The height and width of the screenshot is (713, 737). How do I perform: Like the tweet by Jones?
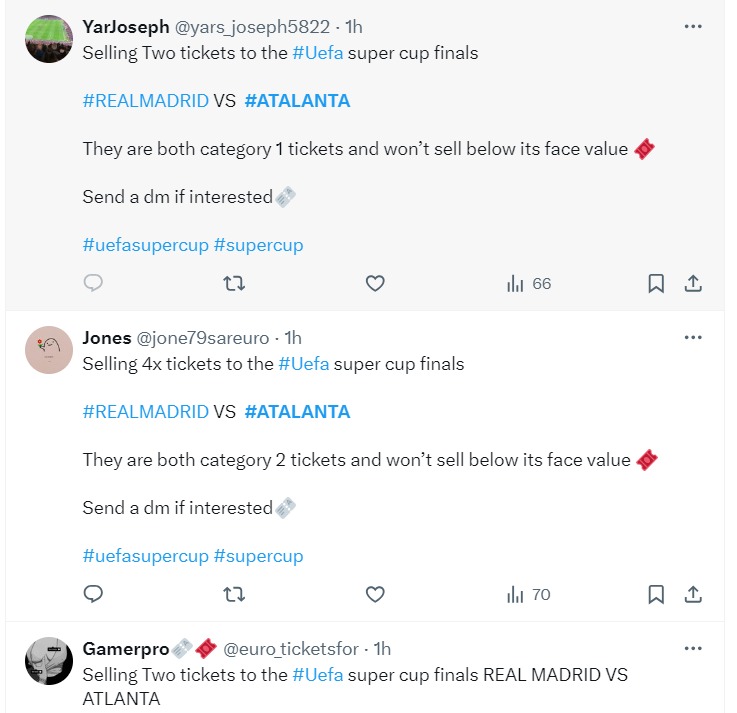[375, 595]
